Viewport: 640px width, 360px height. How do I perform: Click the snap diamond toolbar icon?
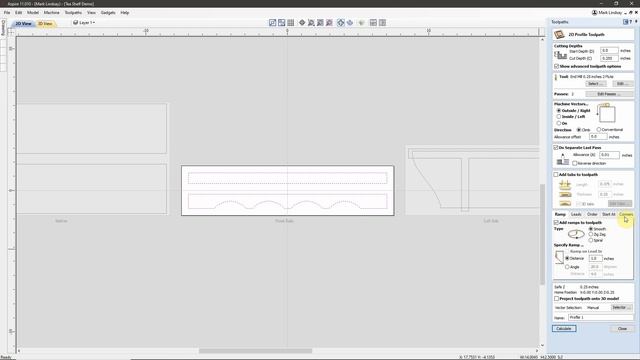tap(302, 23)
